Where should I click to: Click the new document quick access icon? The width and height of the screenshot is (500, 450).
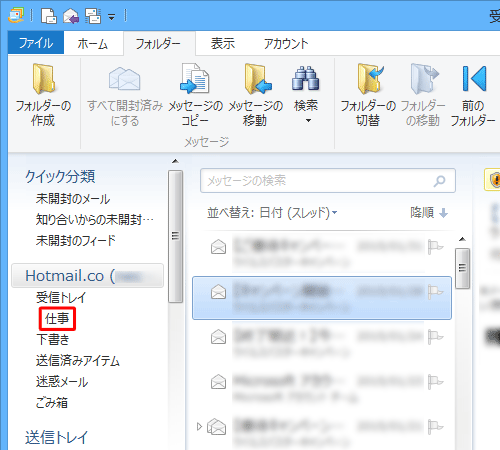(x=49, y=16)
